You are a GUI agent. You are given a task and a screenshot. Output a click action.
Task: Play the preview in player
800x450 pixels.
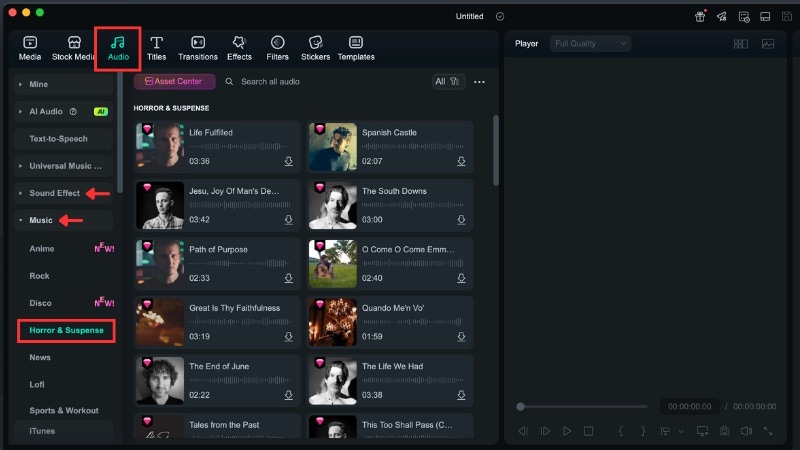tap(567, 431)
